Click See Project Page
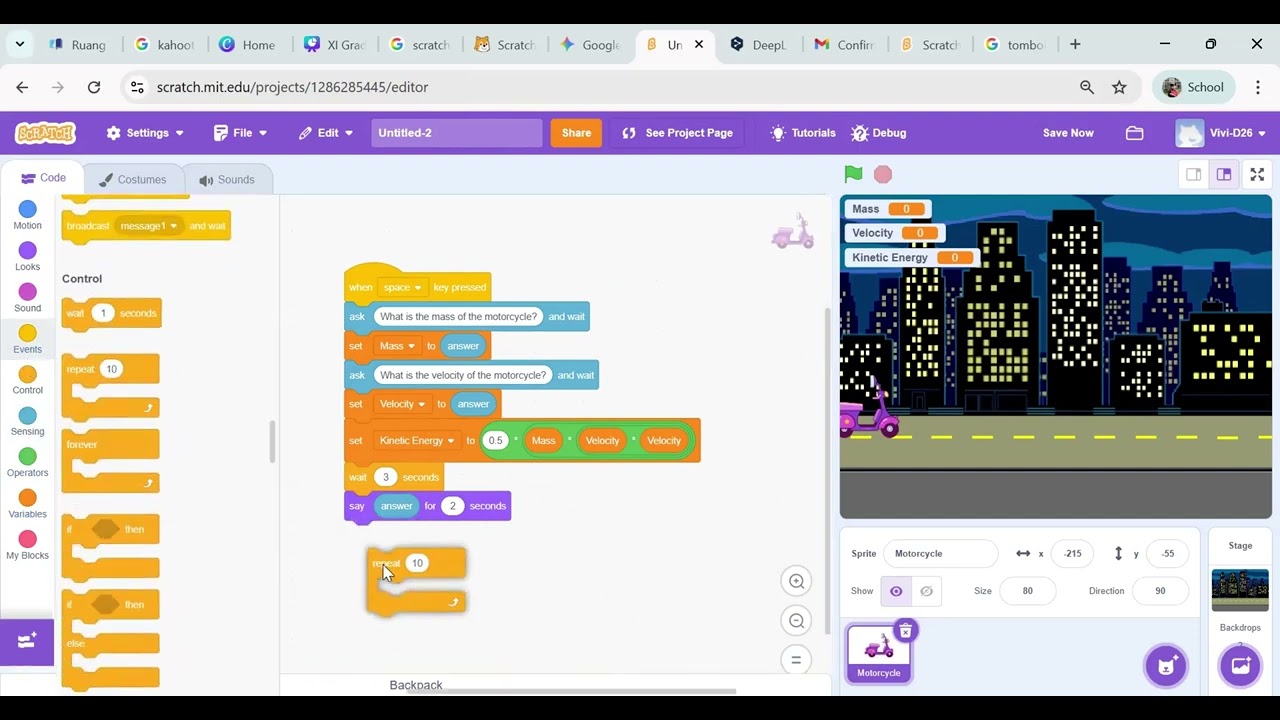Image resolution: width=1280 pixels, height=720 pixels. pyautogui.click(x=677, y=133)
